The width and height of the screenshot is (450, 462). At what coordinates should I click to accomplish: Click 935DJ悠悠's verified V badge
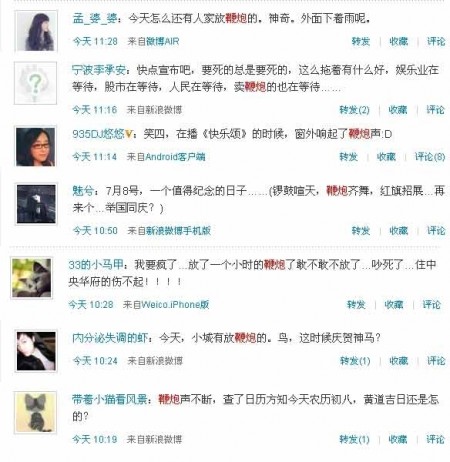pyautogui.click(x=129, y=134)
